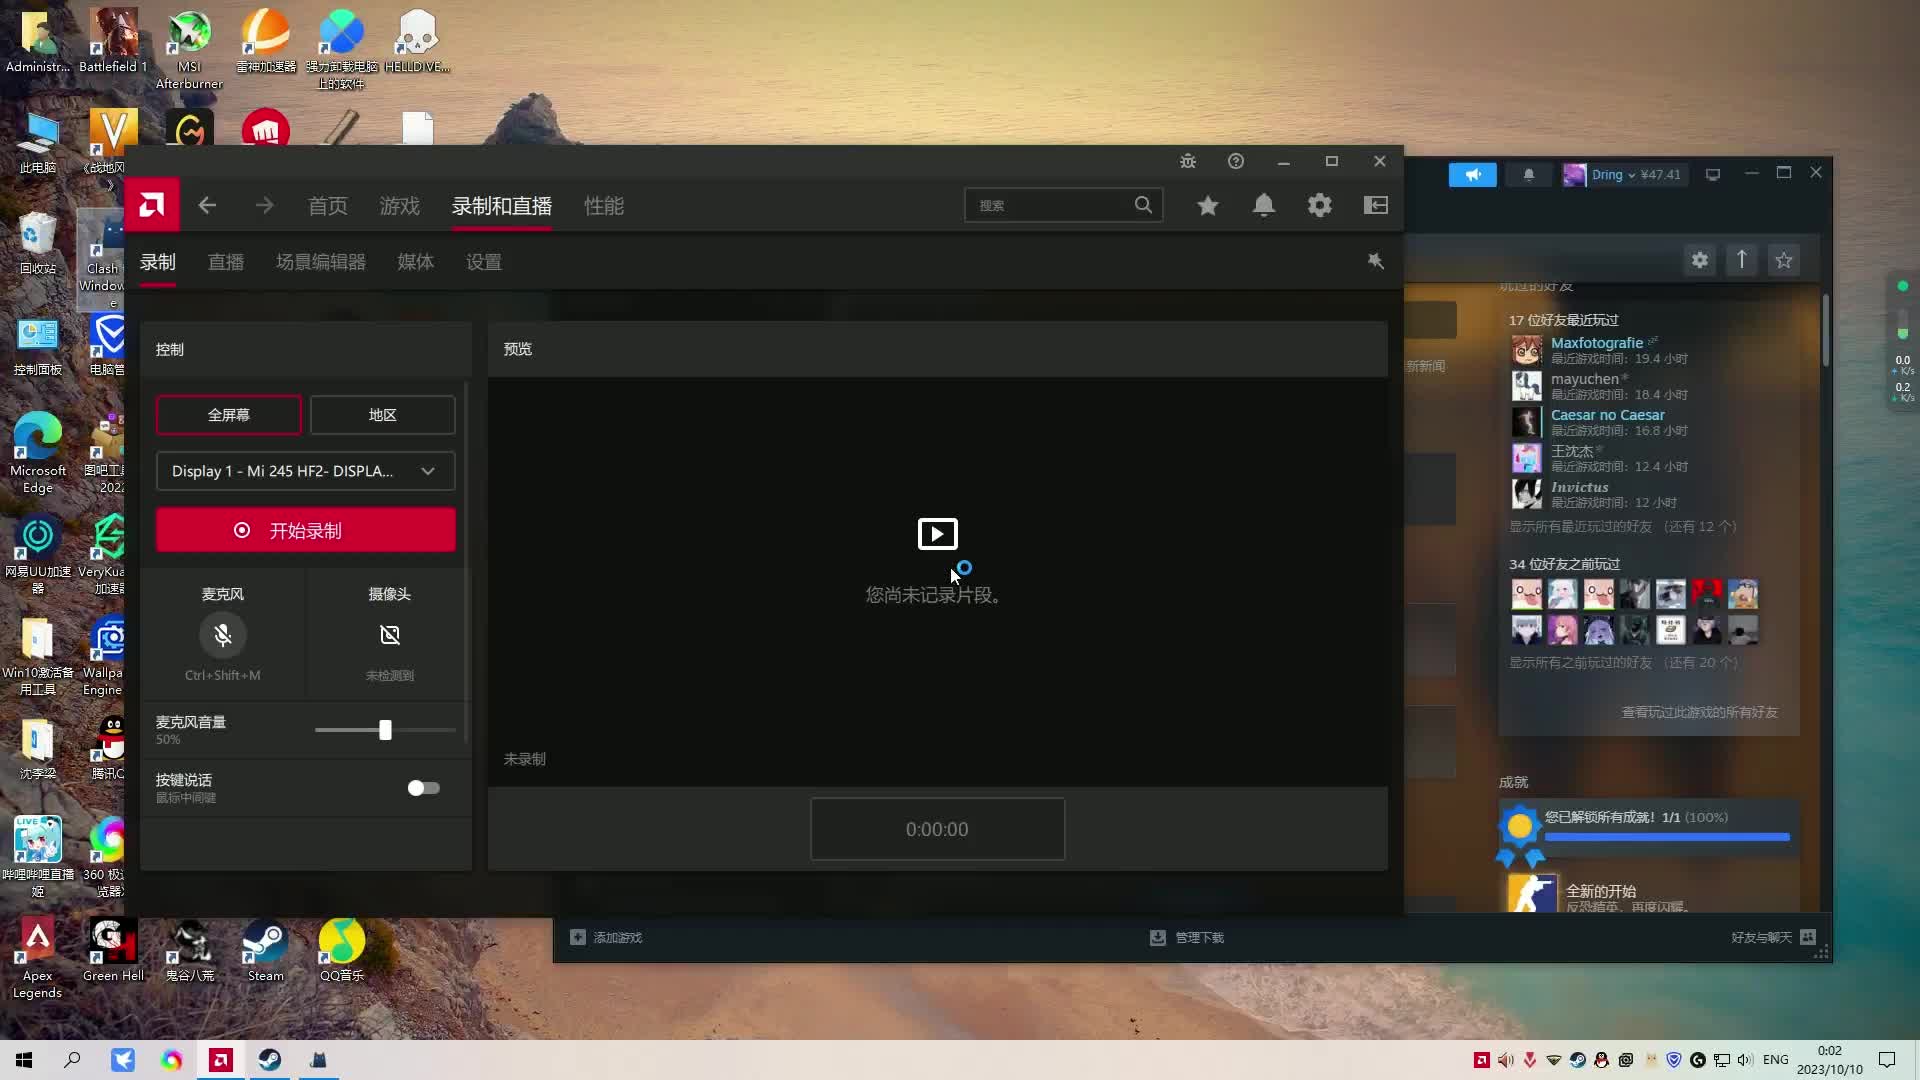The height and width of the screenshot is (1080, 1920).
Task: Toggle the camera button
Action: point(390,635)
